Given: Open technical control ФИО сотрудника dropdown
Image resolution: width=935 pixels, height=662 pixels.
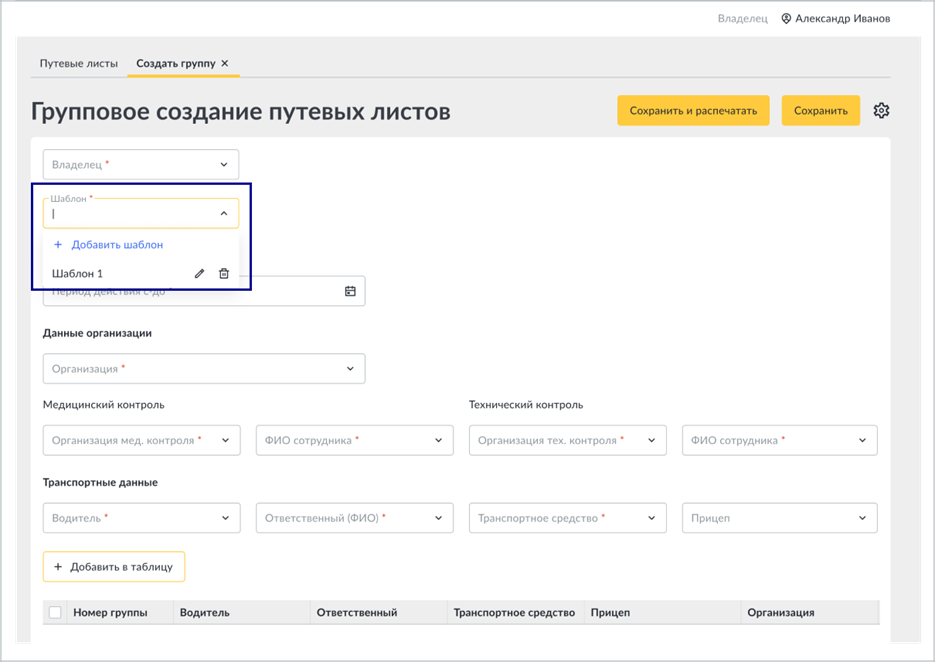Looking at the screenshot, I should [779, 440].
